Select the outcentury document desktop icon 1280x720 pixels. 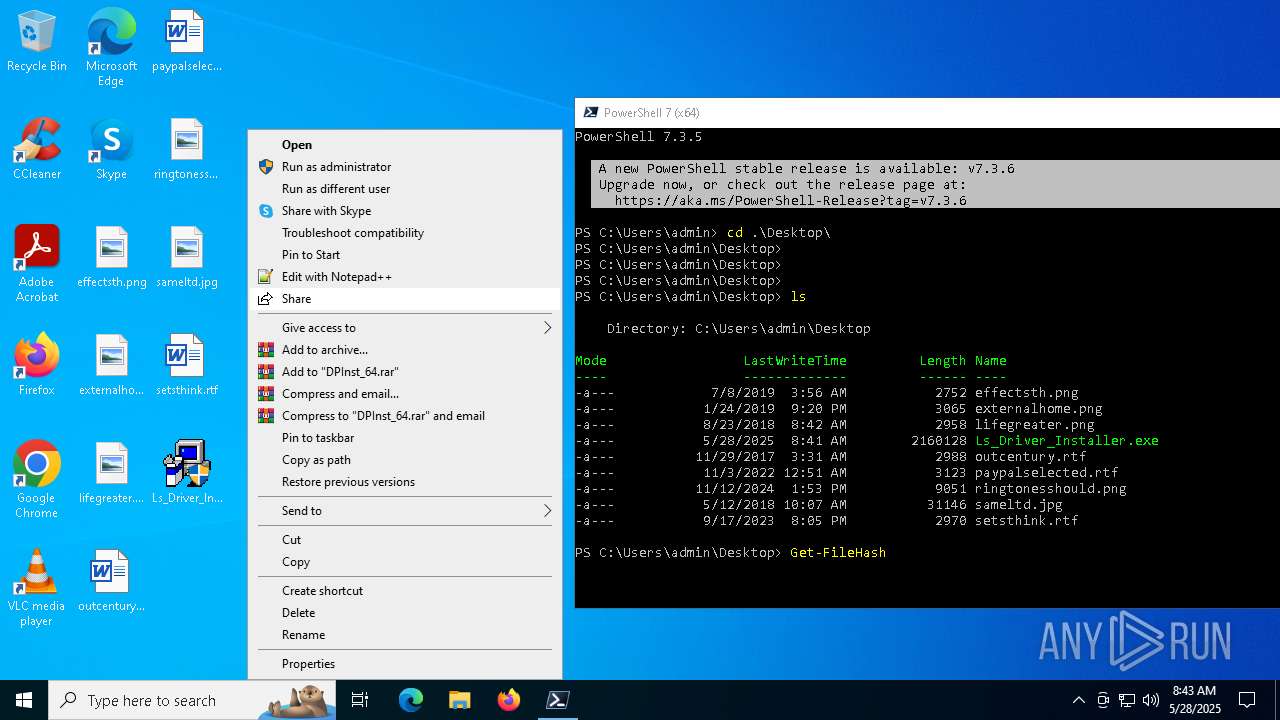111,582
